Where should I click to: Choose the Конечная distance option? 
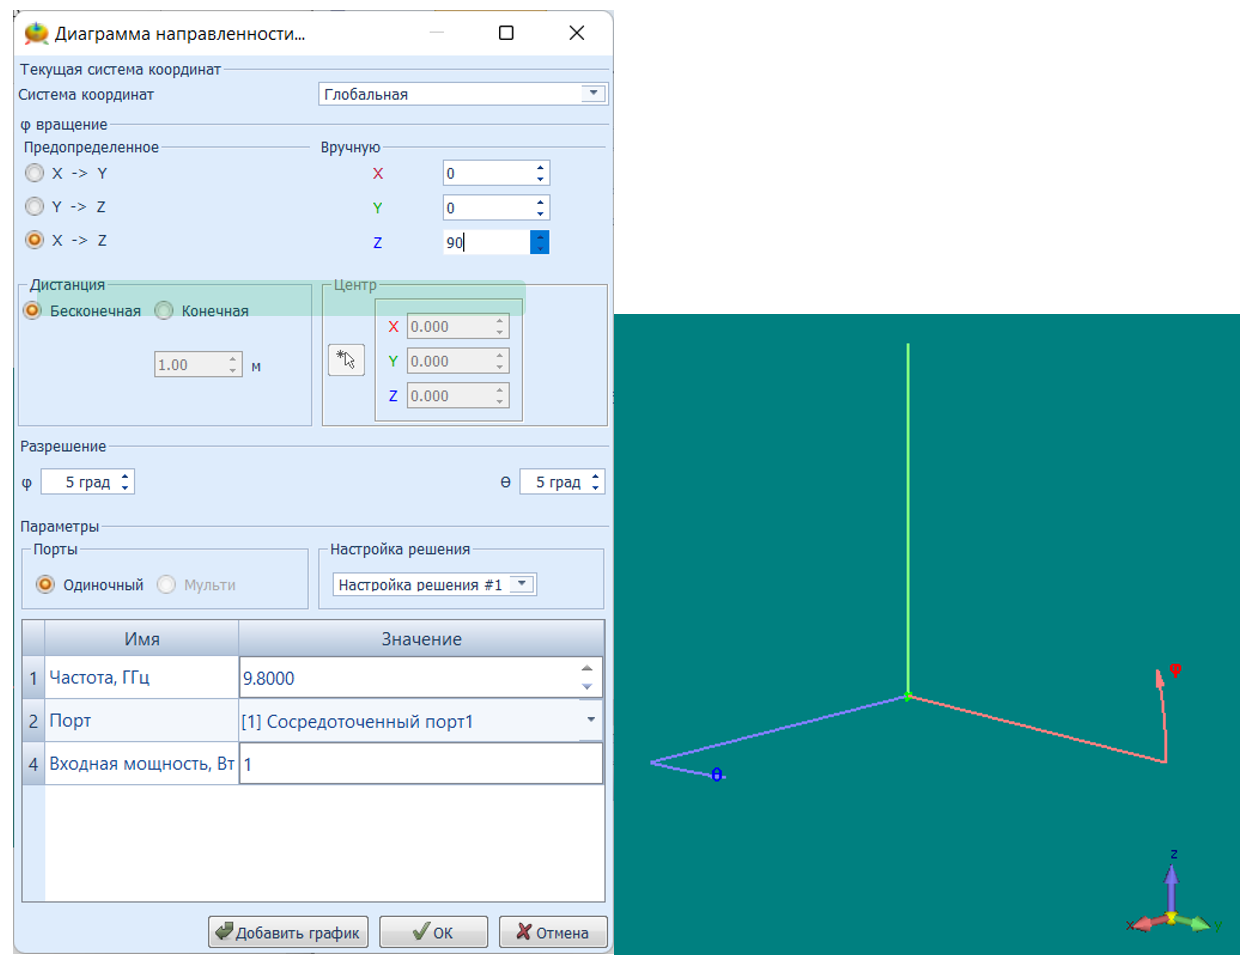point(165,311)
